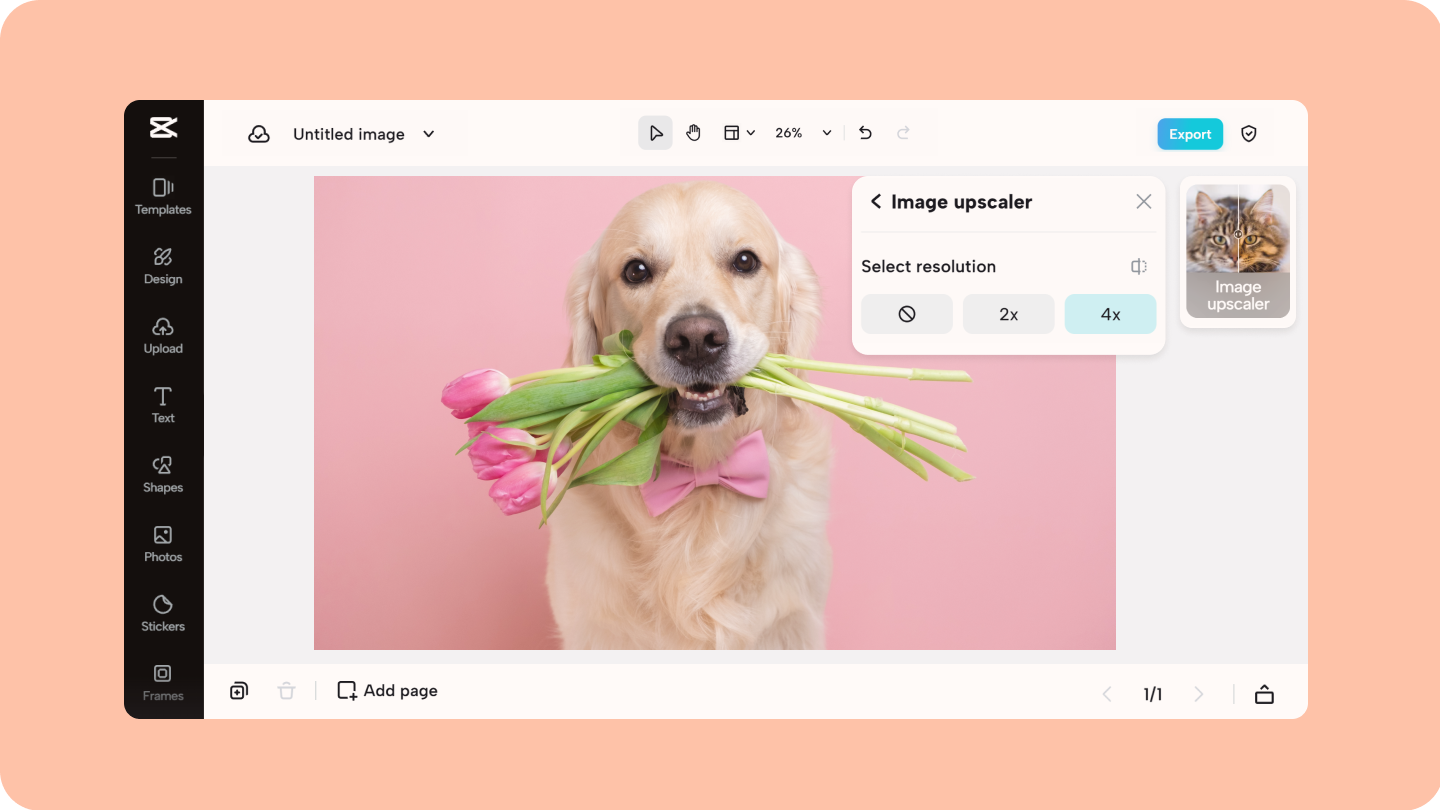Image resolution: width=1440 pixels, height=810 pixels.
Task: Select the 2x resolution option
Action: (x=1009, y=314)
